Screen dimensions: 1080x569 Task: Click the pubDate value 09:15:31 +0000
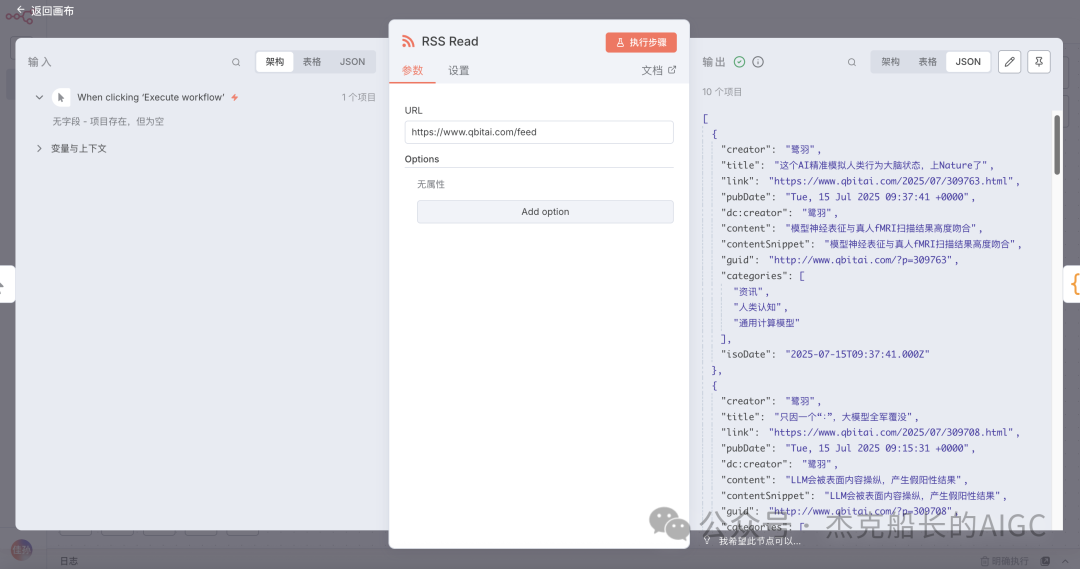(878, 448)
